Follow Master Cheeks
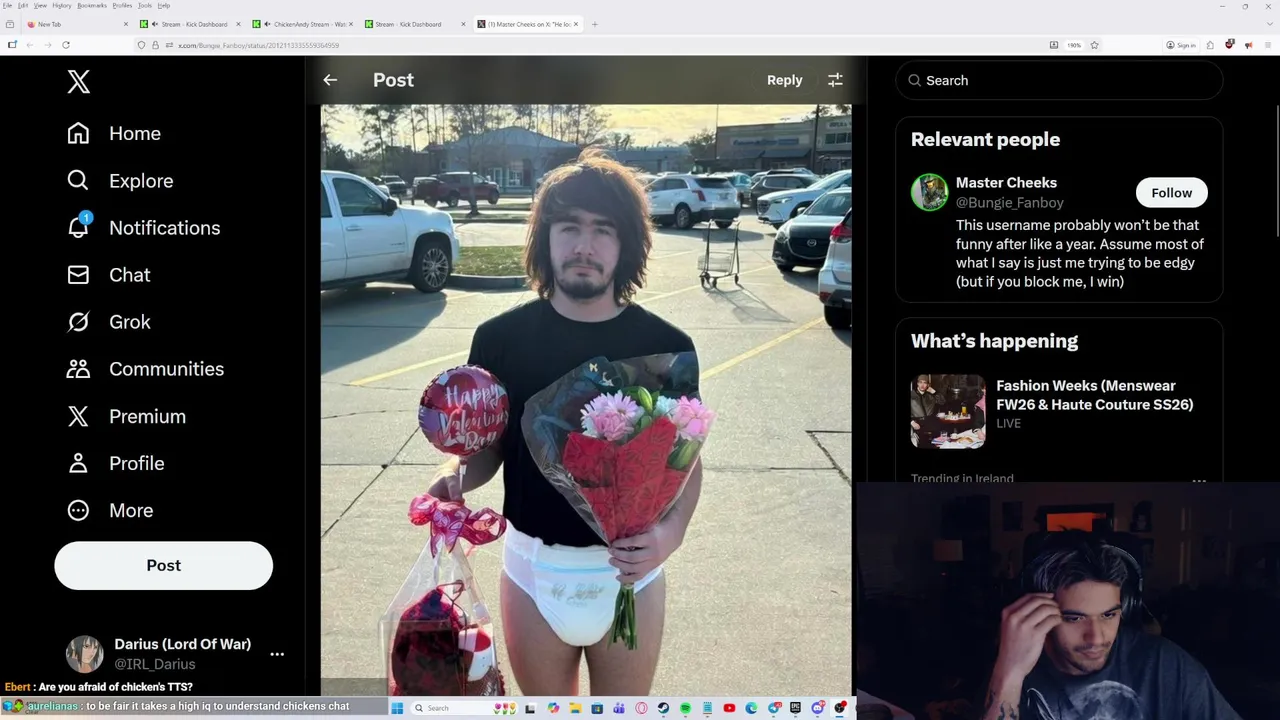 (1171, 192)
